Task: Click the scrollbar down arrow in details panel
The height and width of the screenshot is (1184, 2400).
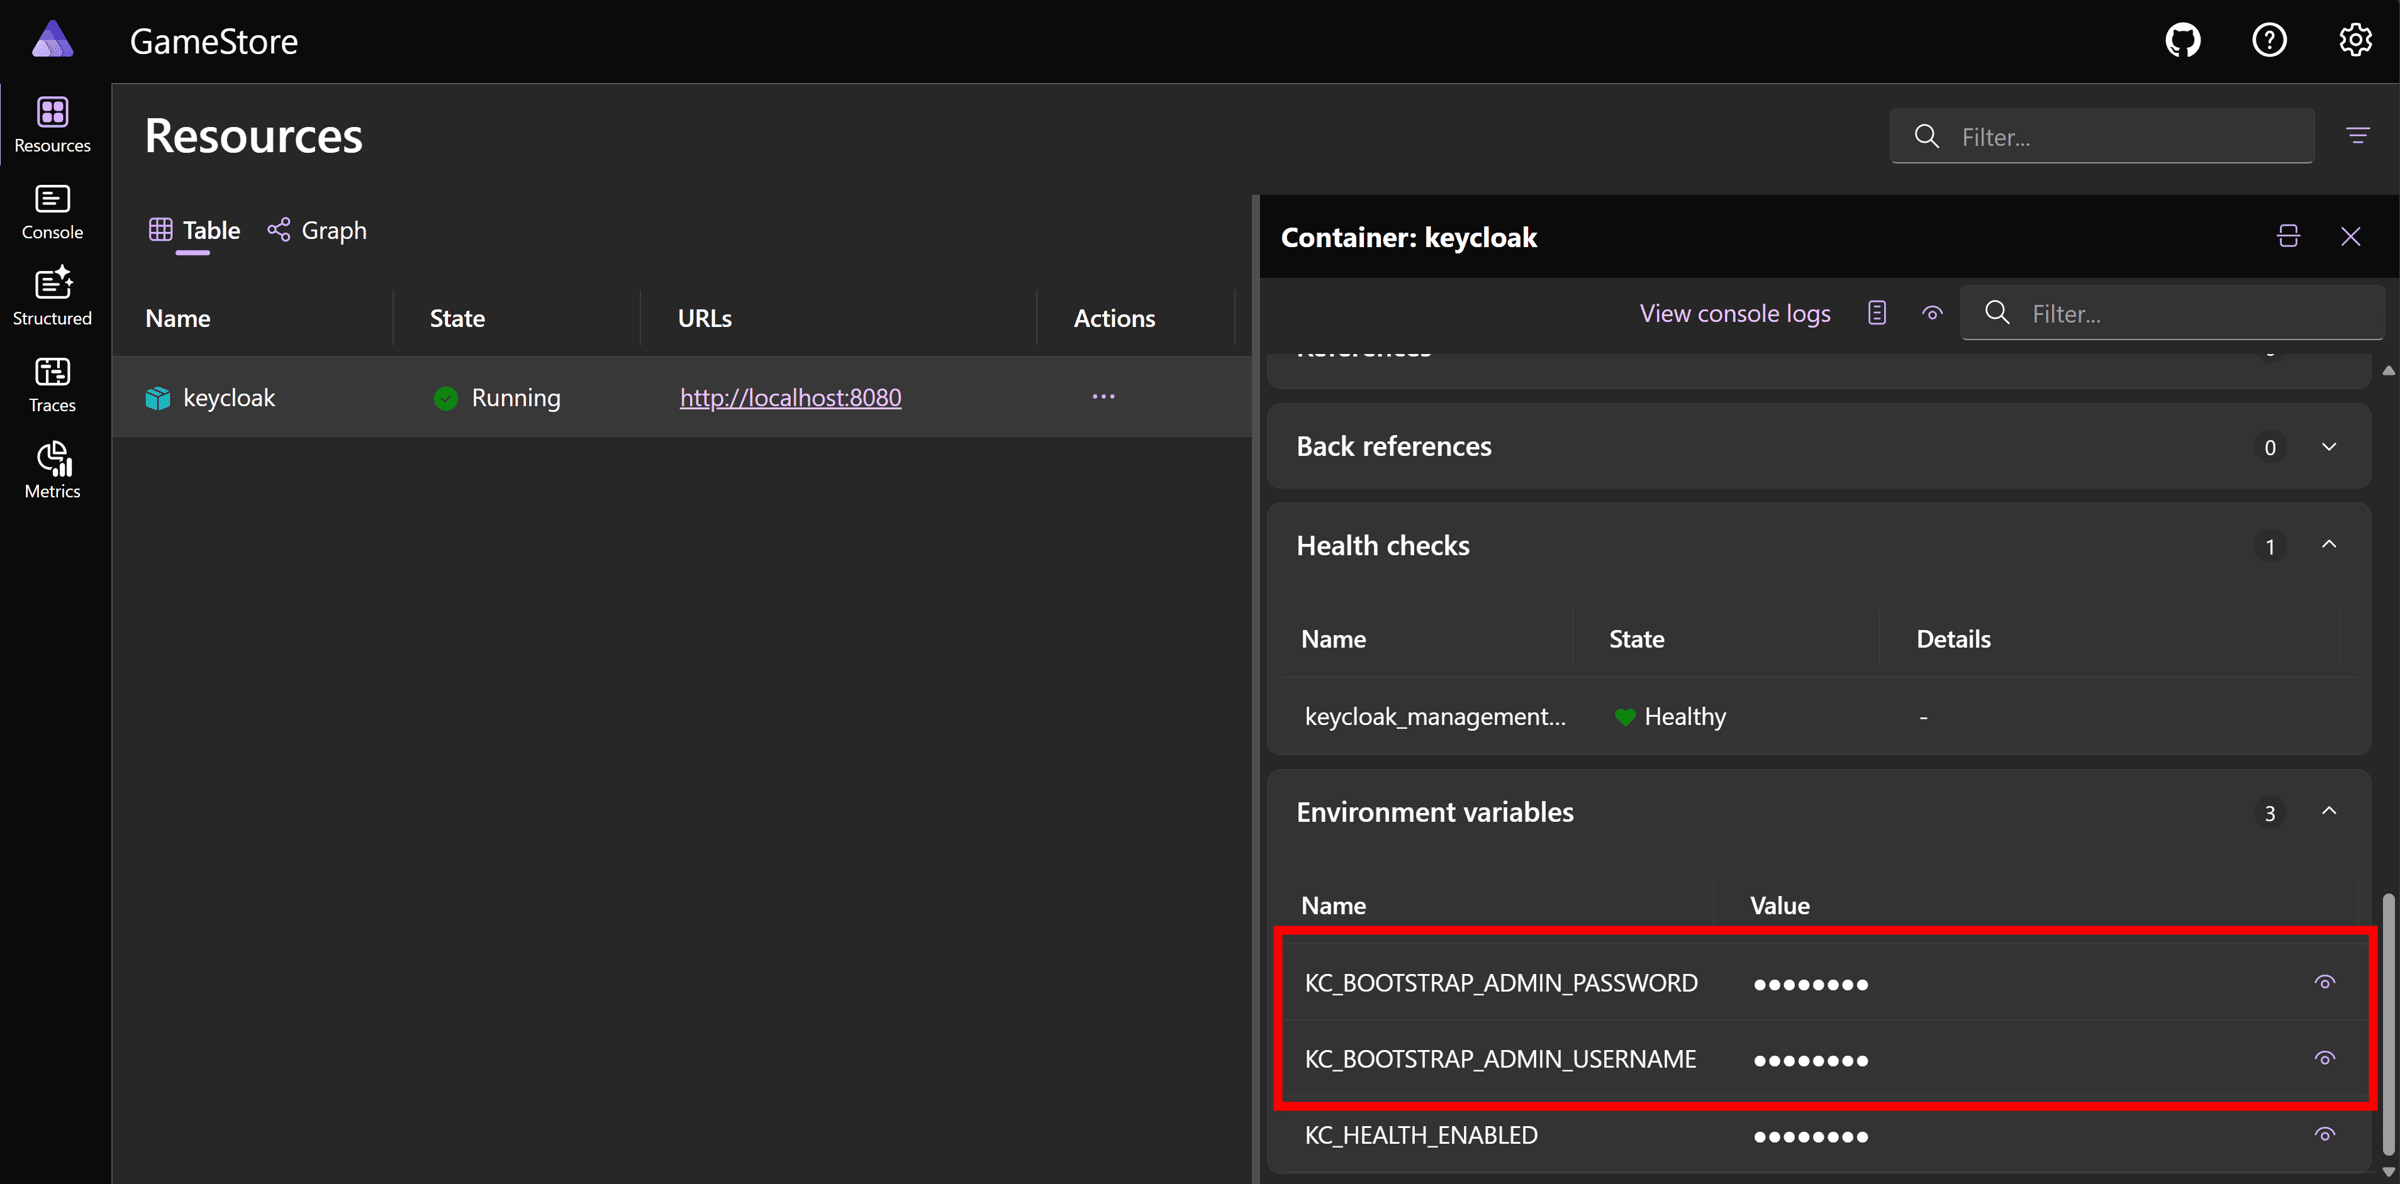Action: [x=2388, y=1172]
